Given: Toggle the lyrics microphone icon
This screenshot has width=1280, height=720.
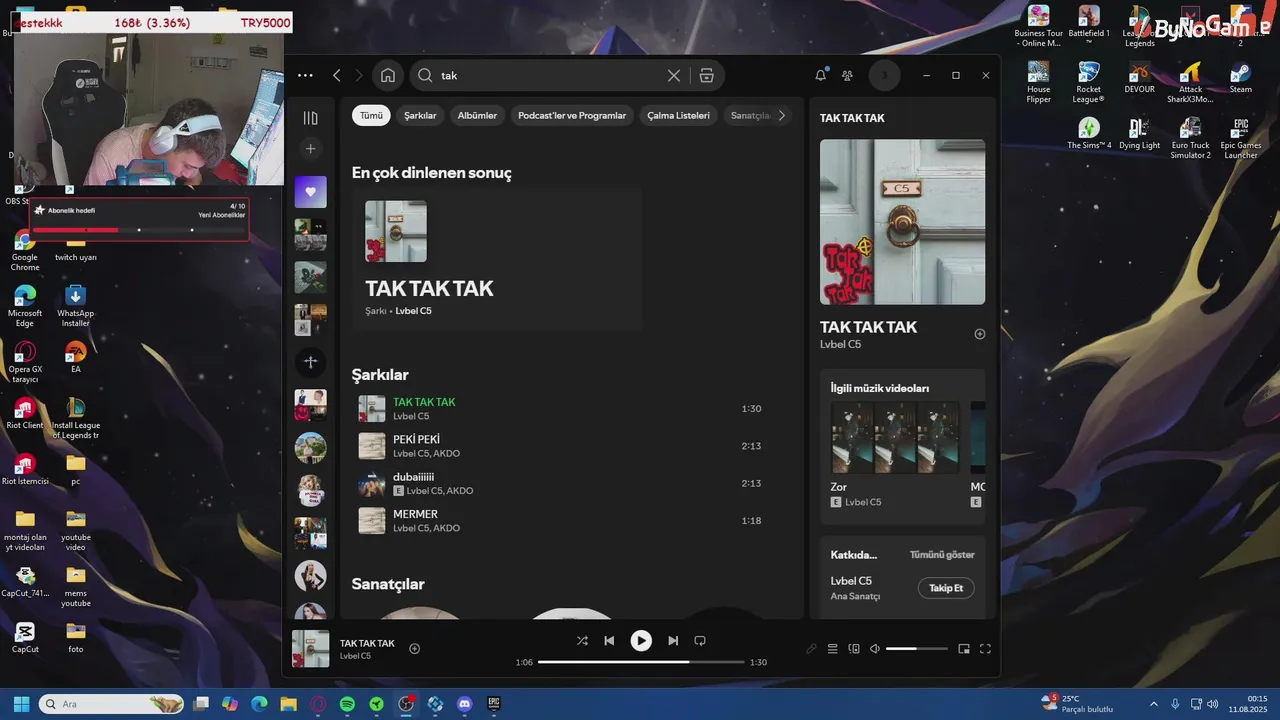Looking at the screenshot, I should 811,649.
